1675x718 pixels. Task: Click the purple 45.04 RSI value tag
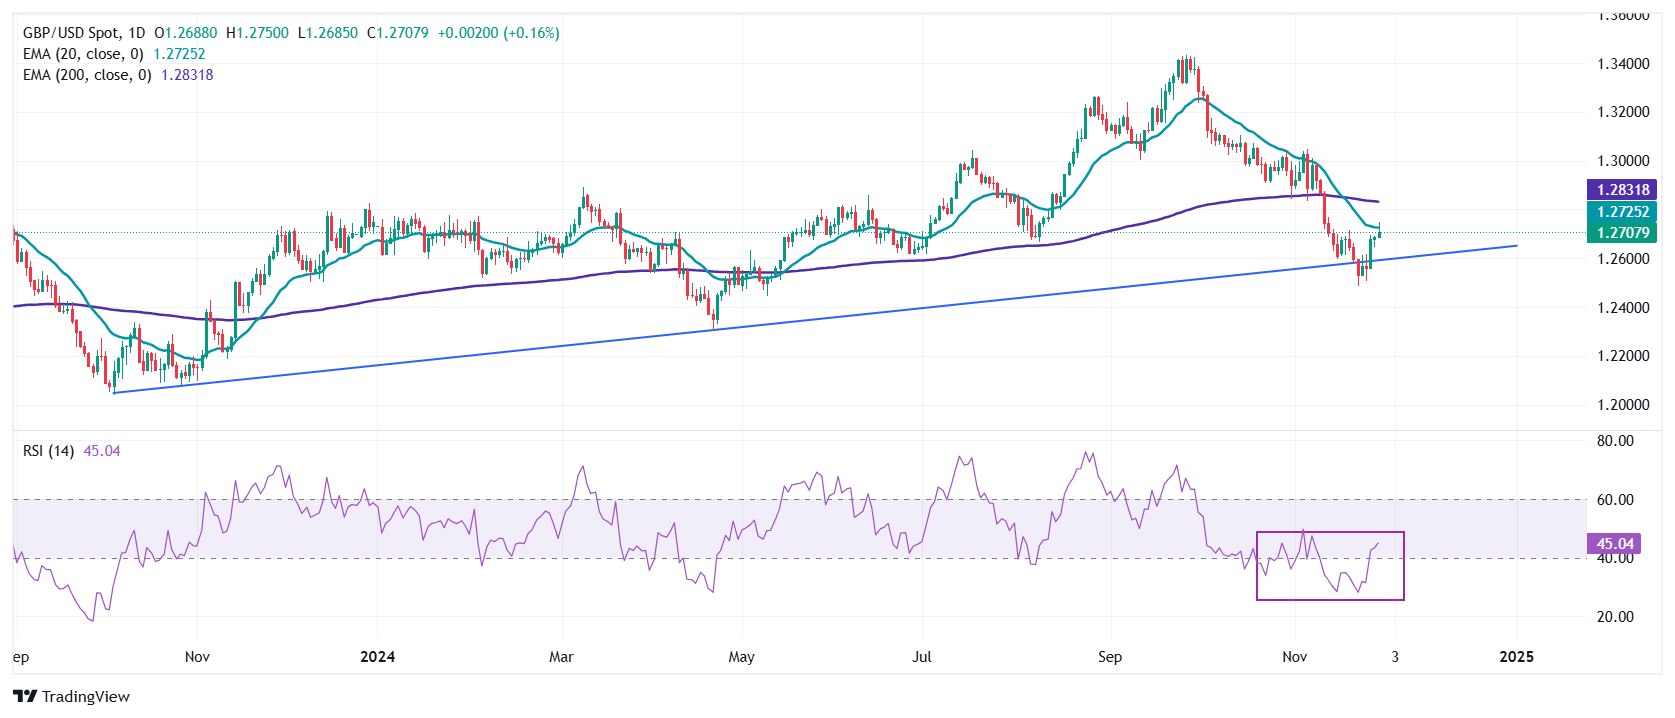point(1614,544)
